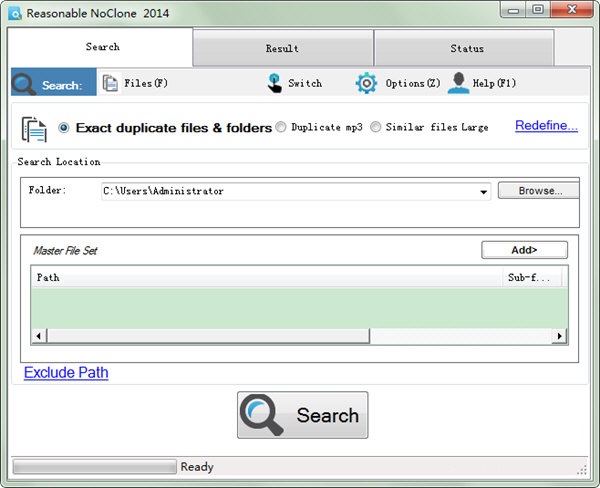Open the Redefine... link
Viewport: 600px width, 488px height.
coord(546,125)
